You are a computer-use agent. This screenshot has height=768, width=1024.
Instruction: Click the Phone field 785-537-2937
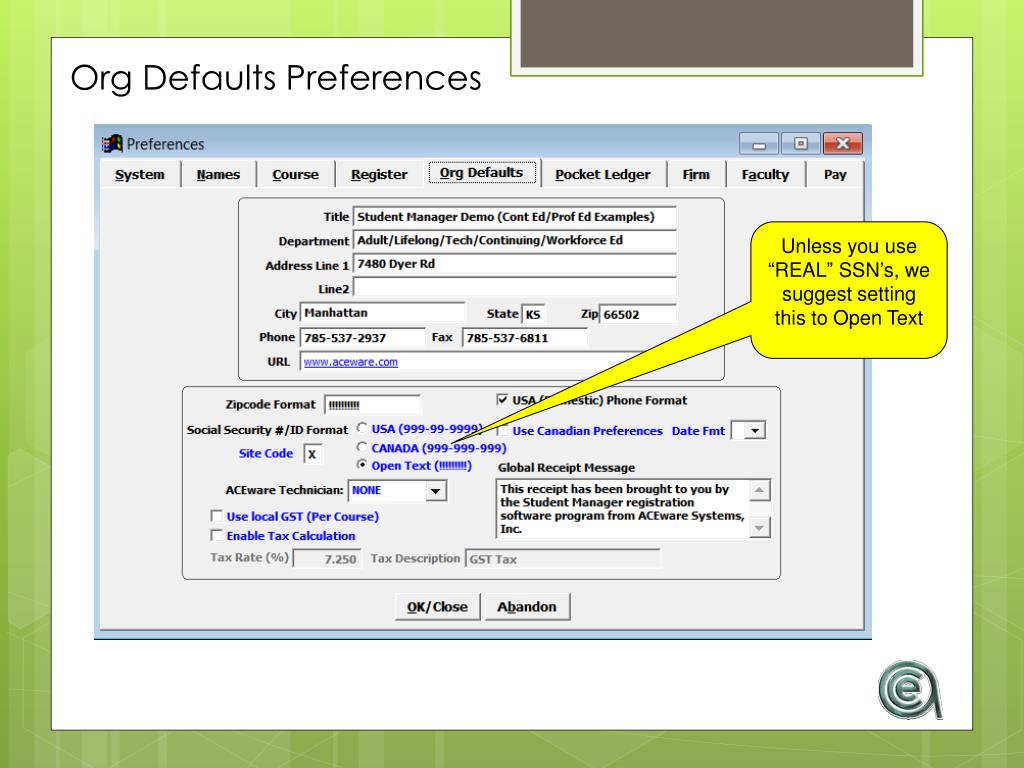362,338
